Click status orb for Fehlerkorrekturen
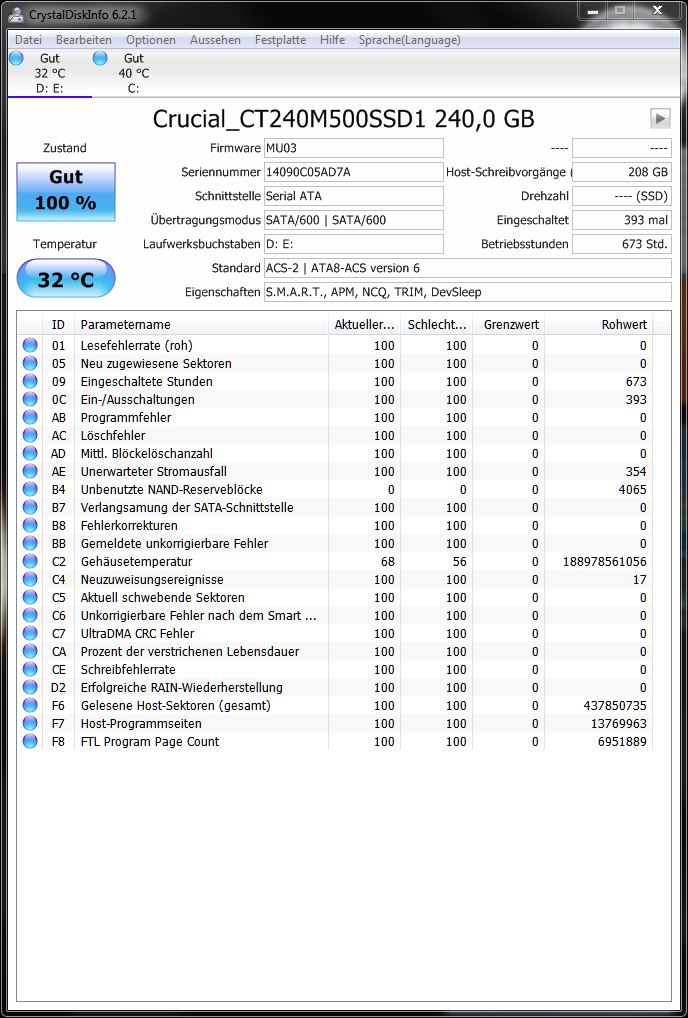The width and height of the screenshot is (688, 1018). pos(30,525)
